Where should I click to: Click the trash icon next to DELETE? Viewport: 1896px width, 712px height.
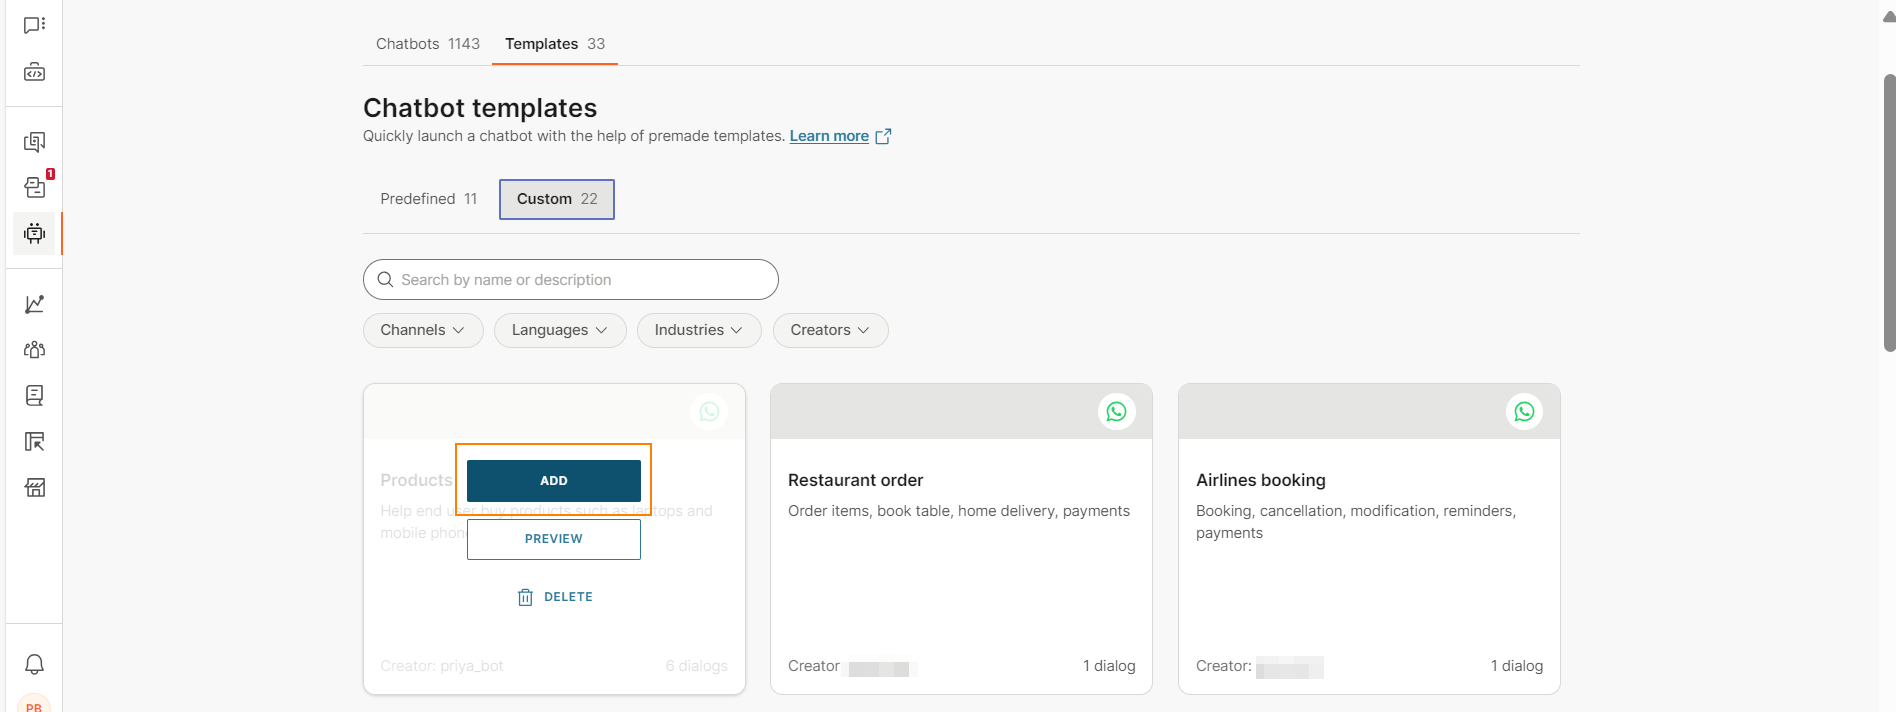[x=525, y=597]
